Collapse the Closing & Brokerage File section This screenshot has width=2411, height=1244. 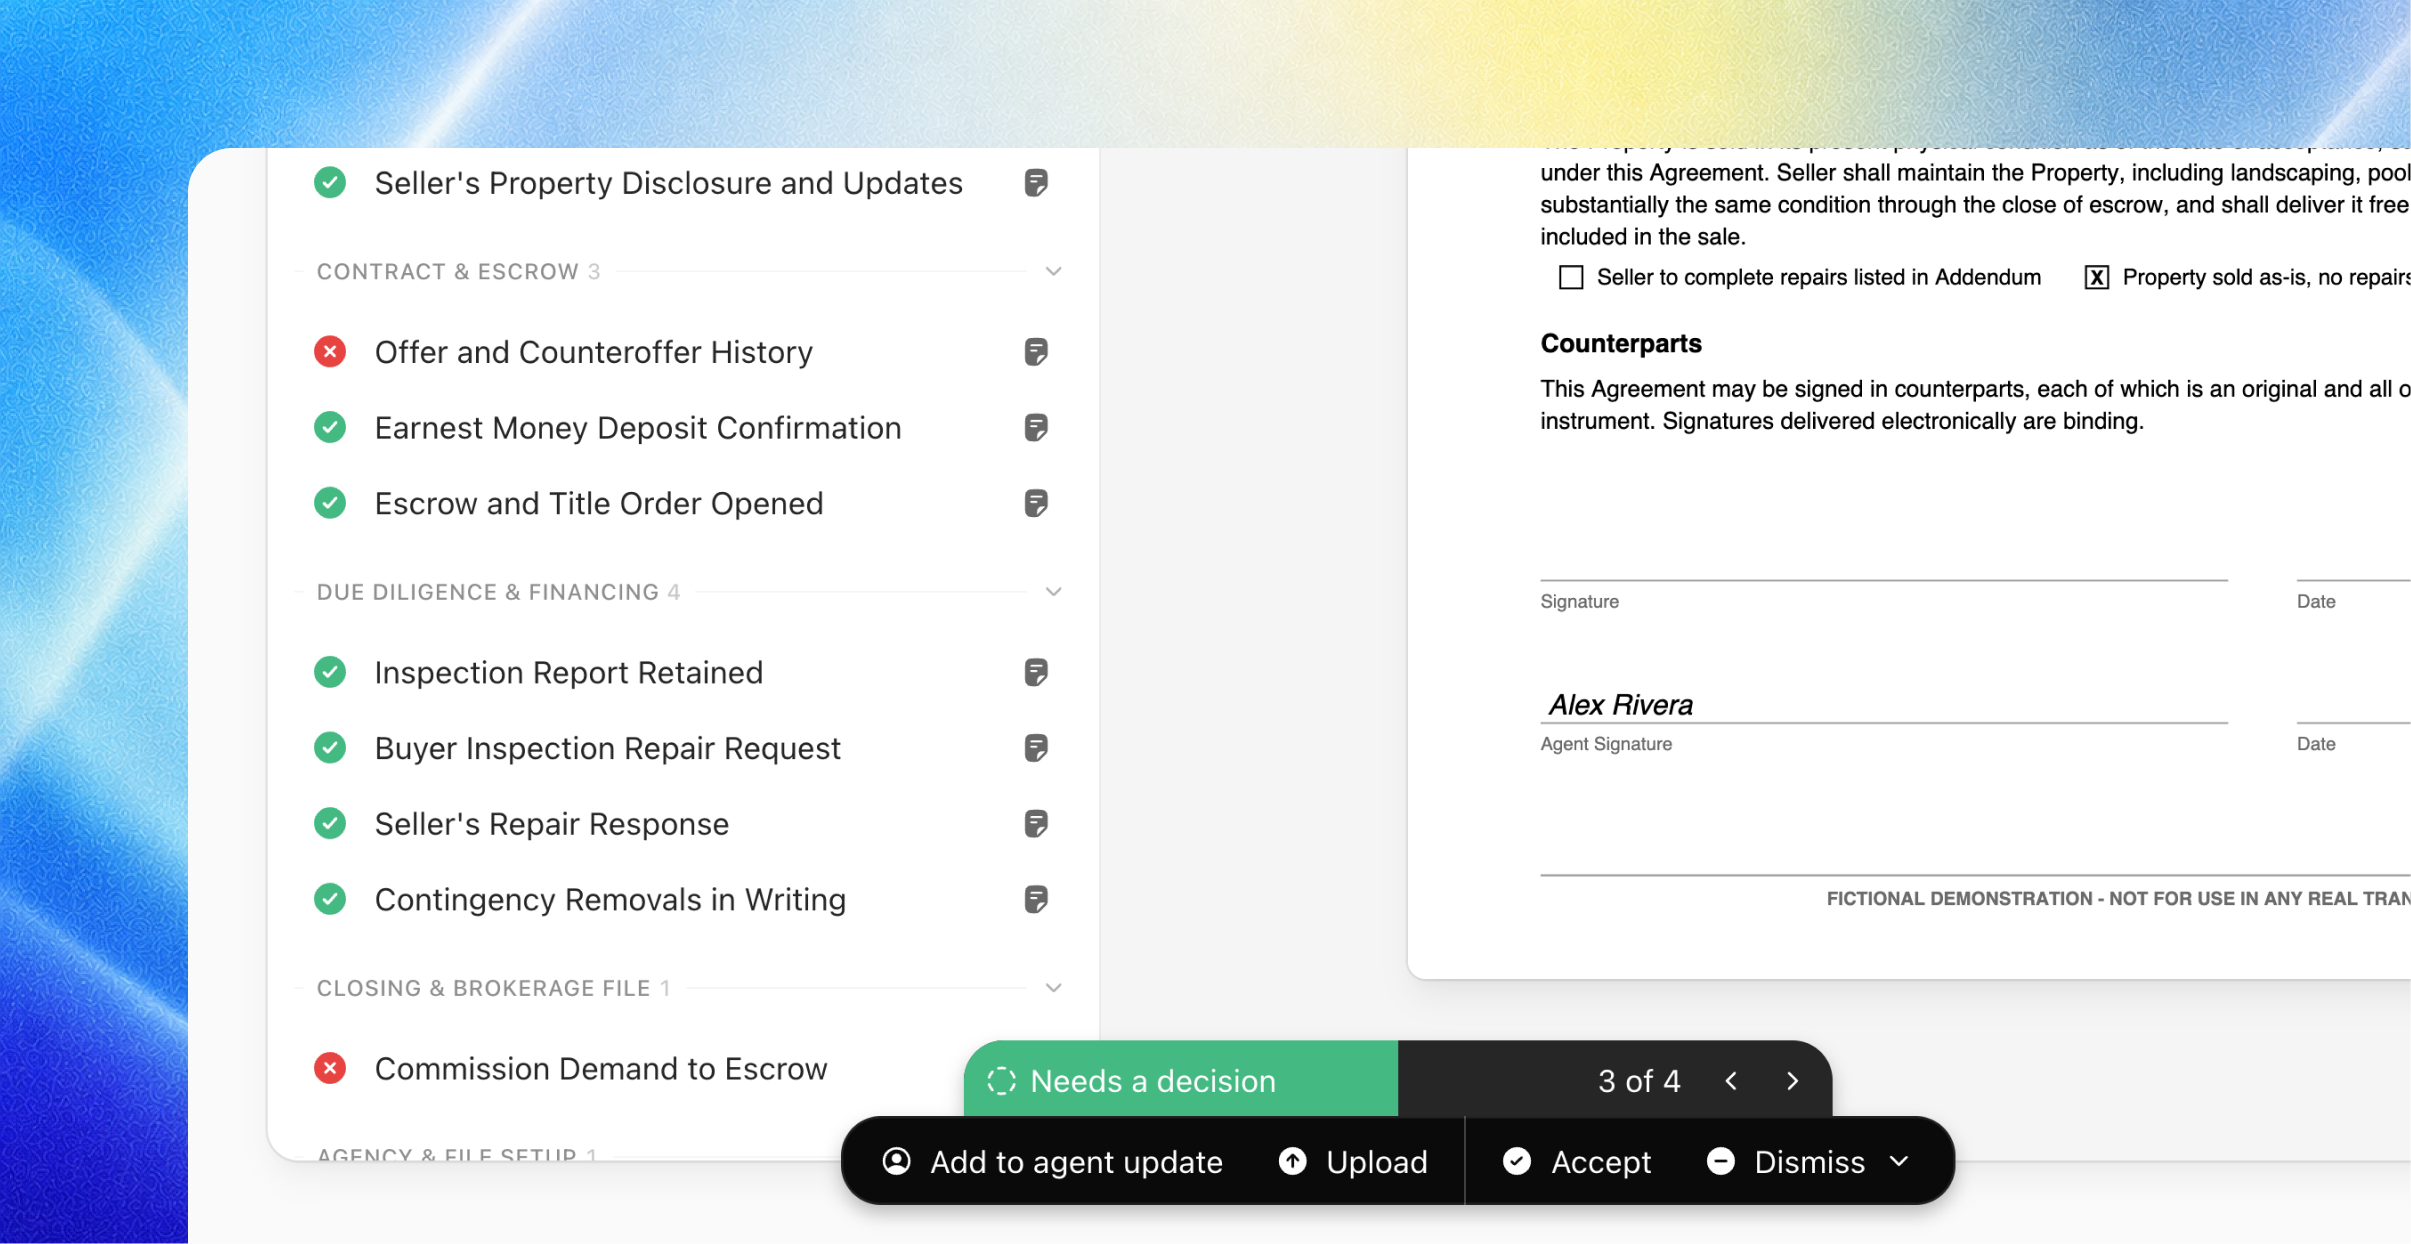[x=1053, y=988]
